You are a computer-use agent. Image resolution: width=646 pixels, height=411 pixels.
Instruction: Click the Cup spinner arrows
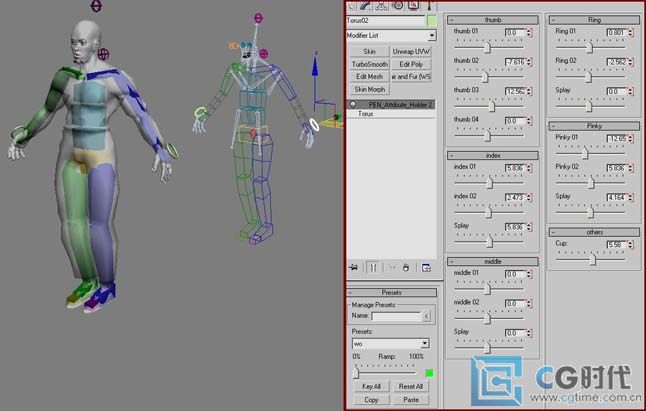pyautogui.click(x=630, y=245)
